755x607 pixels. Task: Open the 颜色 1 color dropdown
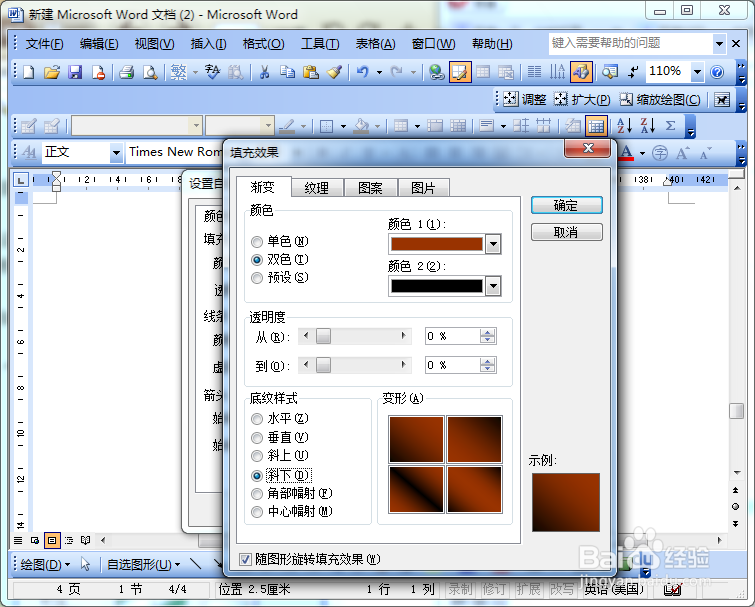tap(493, 244)
